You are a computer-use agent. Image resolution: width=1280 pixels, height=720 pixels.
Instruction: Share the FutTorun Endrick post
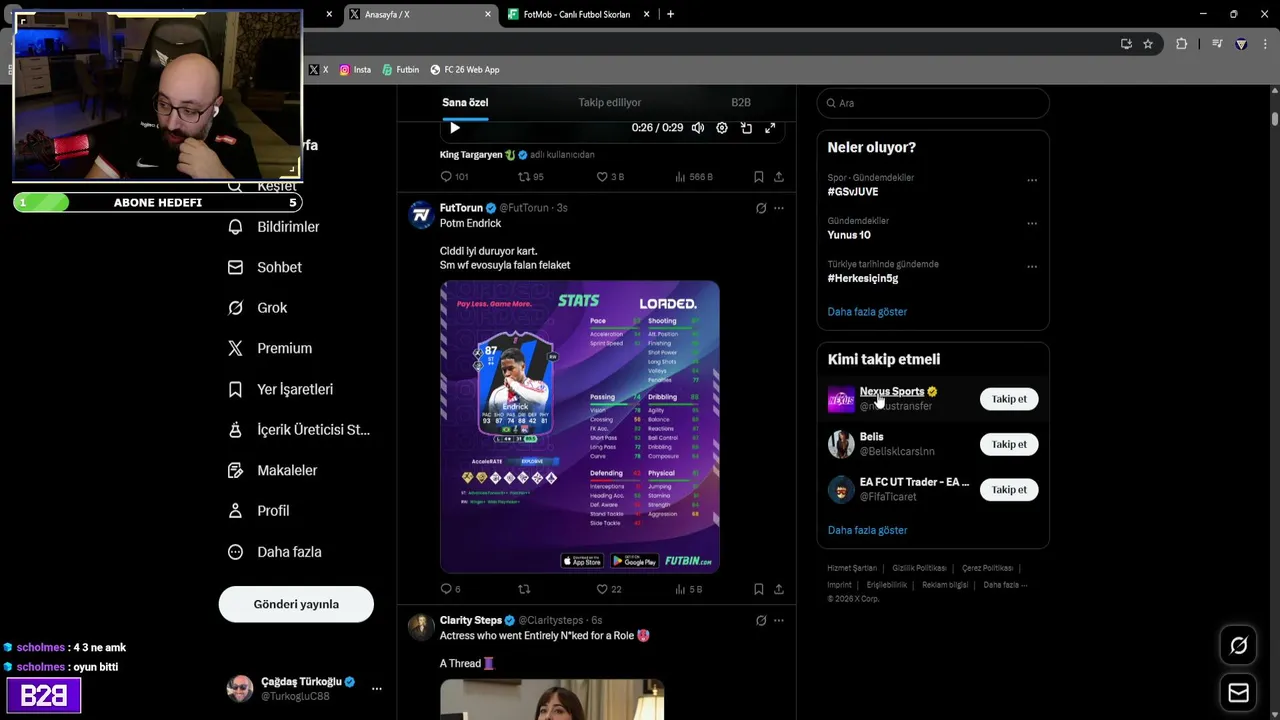pos(779,589)
